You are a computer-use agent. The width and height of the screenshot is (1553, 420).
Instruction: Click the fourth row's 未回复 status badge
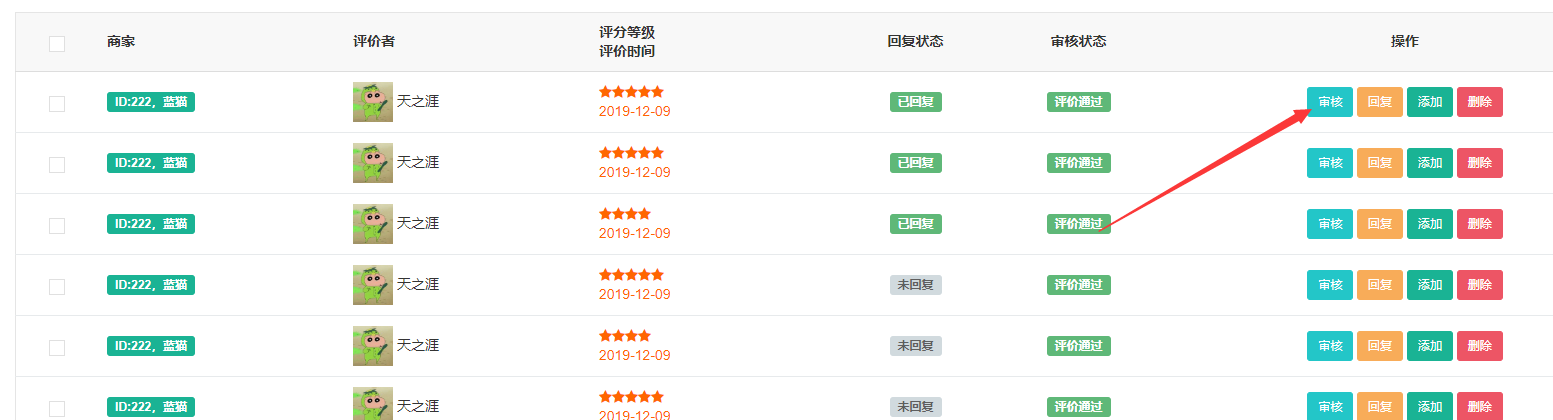(916, 285)
